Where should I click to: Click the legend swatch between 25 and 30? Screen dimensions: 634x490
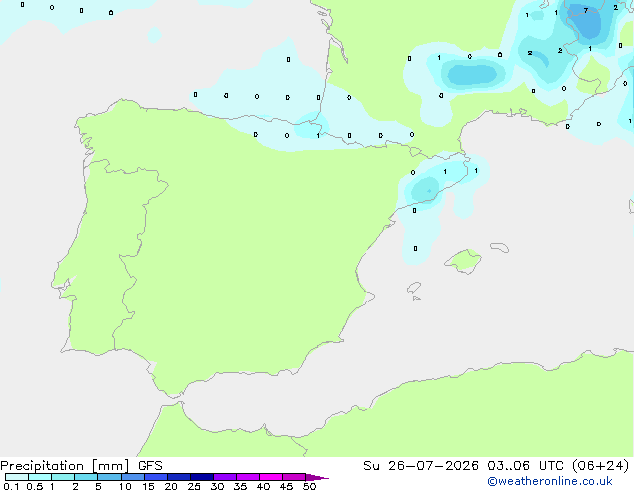(x=202, y=477)
